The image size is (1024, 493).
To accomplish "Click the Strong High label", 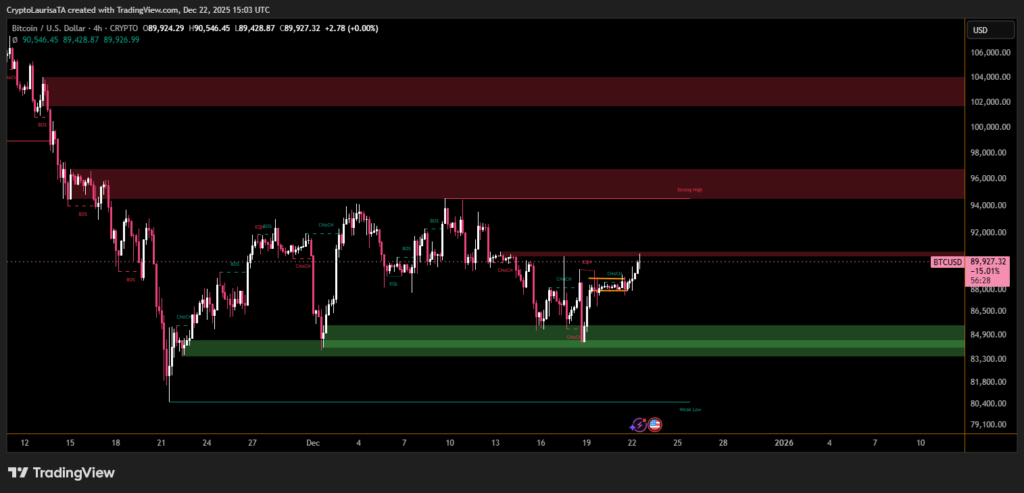I will [690, 188].
